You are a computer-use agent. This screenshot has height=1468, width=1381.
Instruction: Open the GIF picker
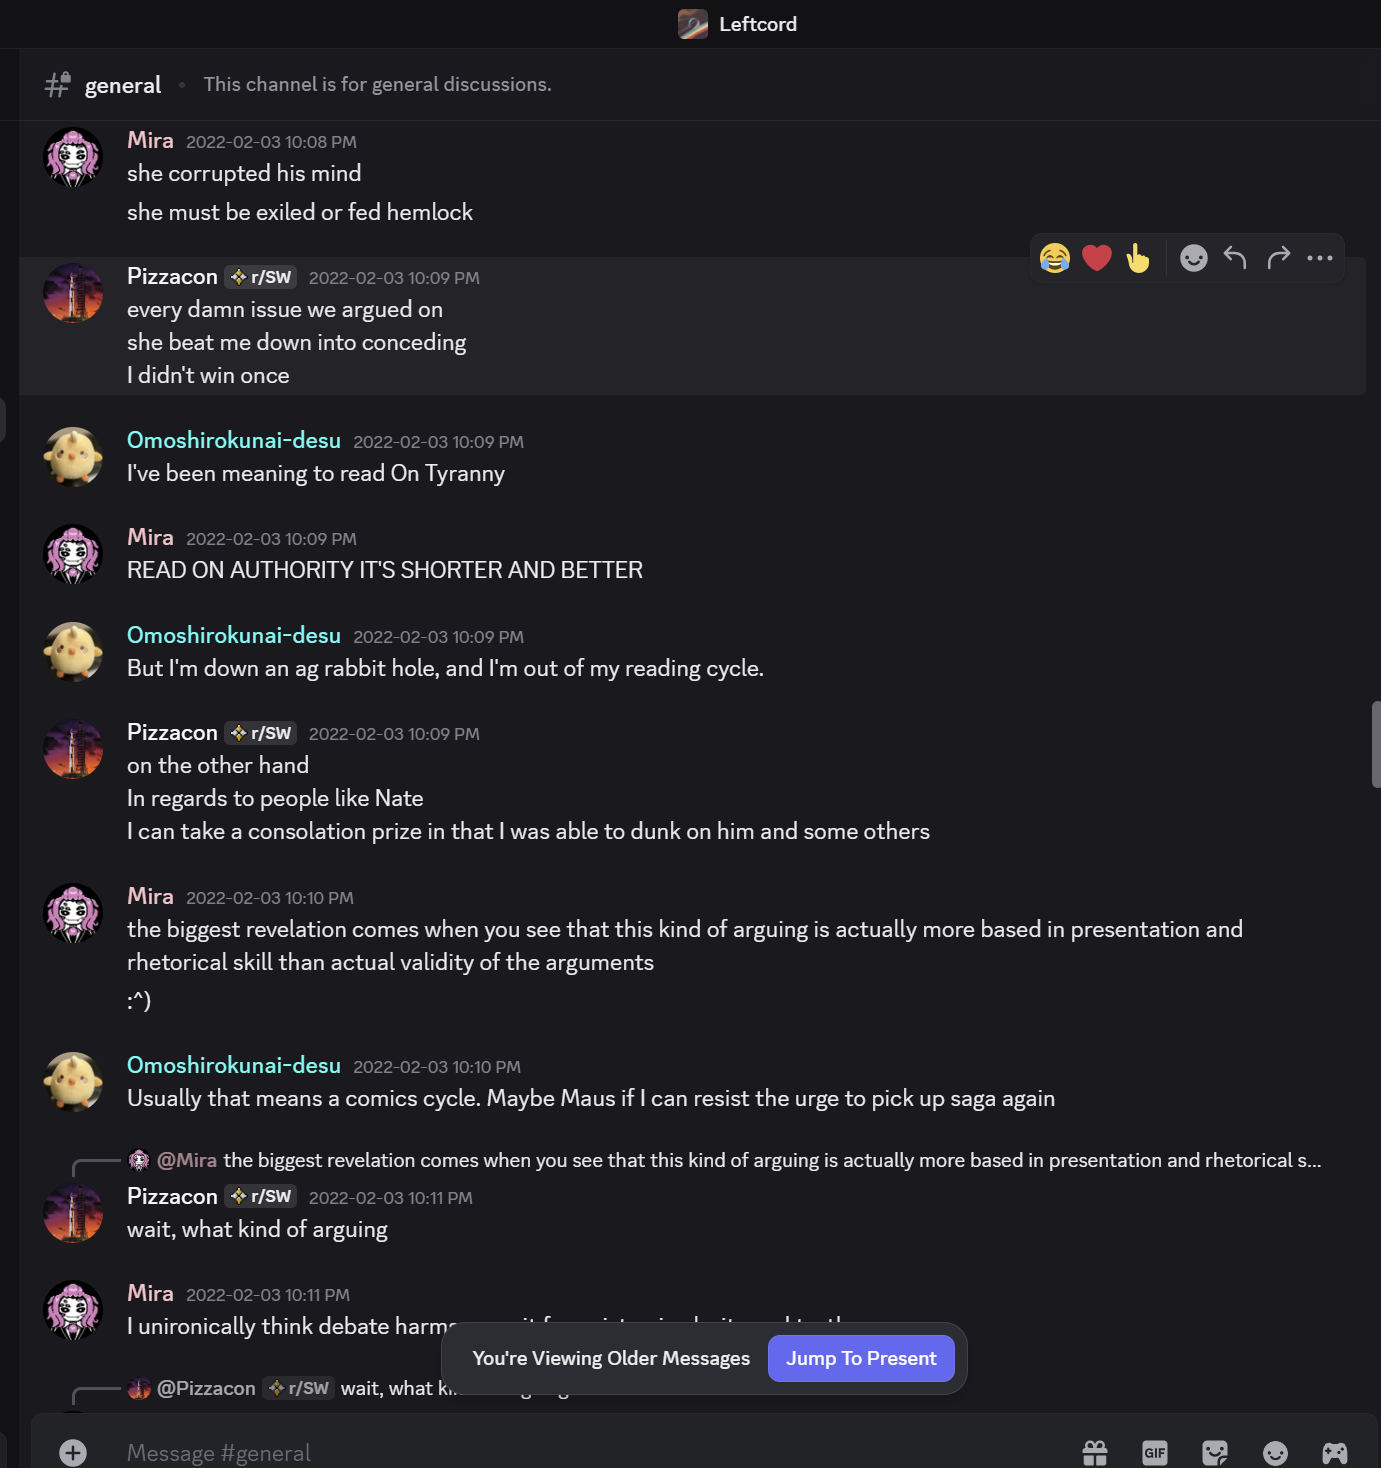pyautogui.click(x=1155, y=1452)
